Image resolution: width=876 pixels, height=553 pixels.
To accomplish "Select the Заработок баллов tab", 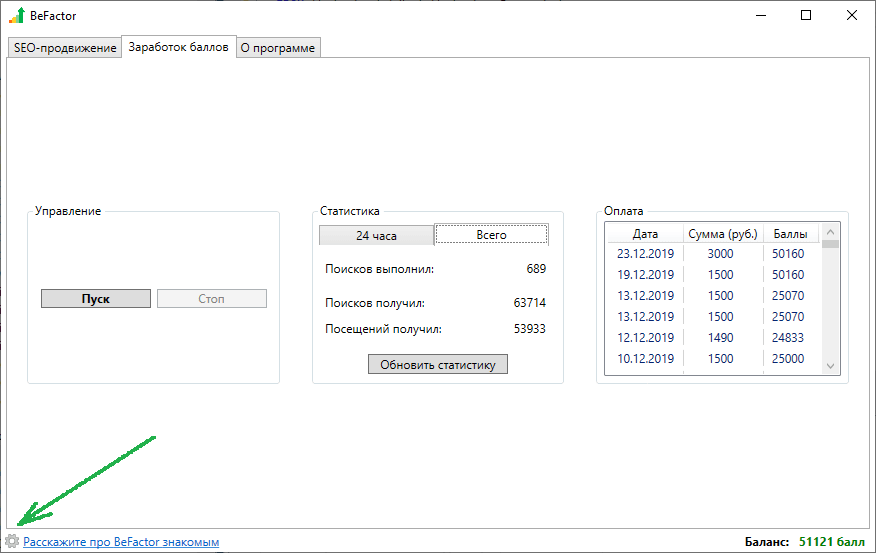I will click(178, 47).
